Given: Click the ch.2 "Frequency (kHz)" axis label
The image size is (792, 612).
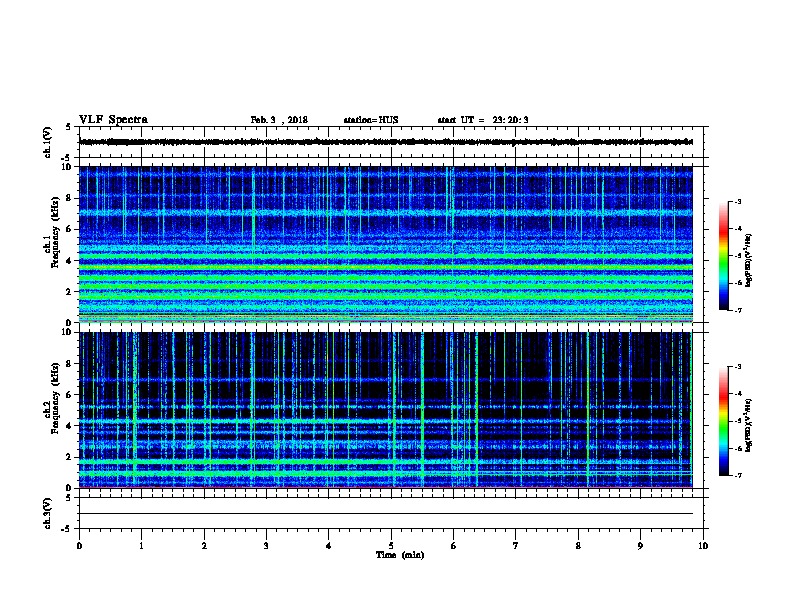Looking at the screenshot, I should tap(55, 397).
